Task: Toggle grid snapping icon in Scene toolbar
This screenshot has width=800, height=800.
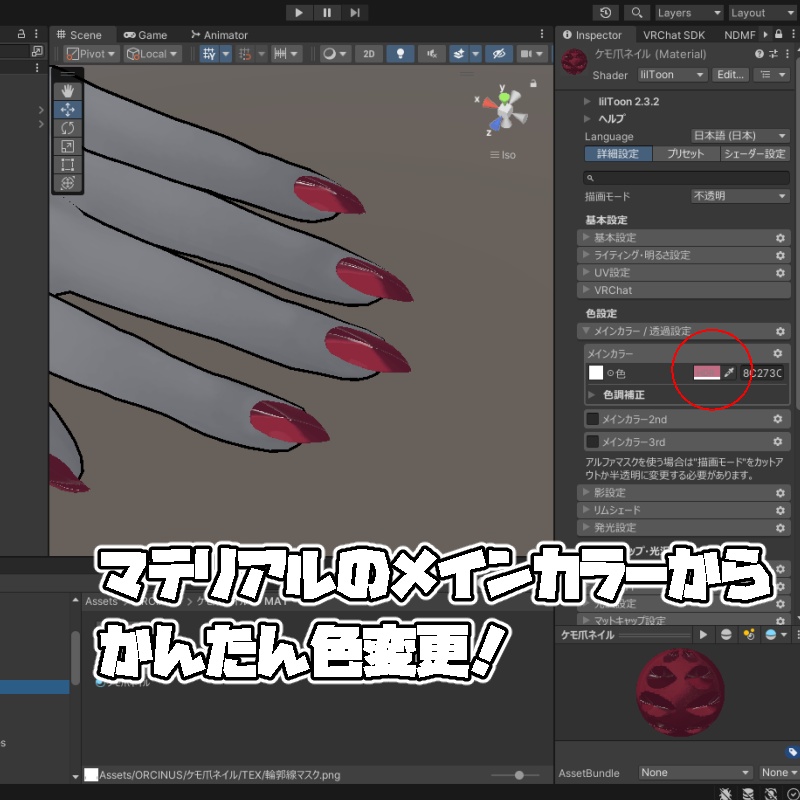Action: 245,54
